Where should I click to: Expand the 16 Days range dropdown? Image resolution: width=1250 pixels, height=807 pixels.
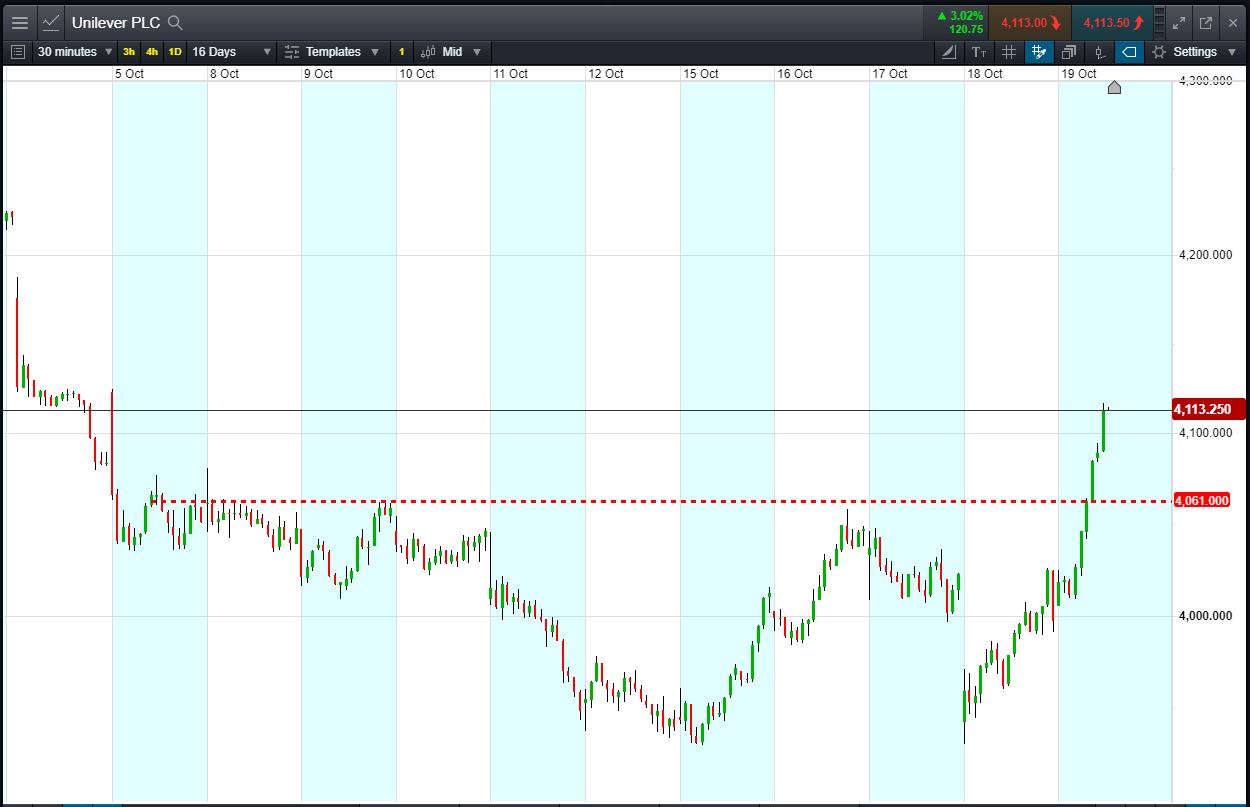click(231, 51)
